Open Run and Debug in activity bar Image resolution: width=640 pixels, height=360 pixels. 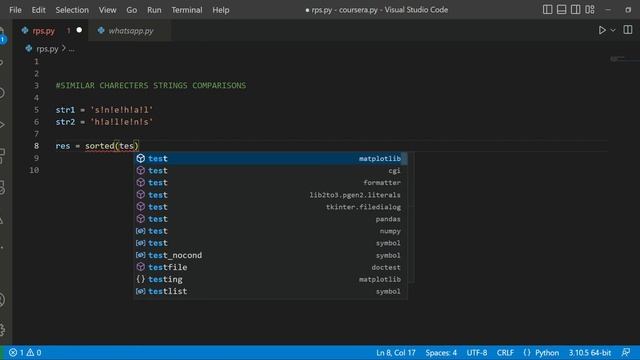(x=2, y=124)
